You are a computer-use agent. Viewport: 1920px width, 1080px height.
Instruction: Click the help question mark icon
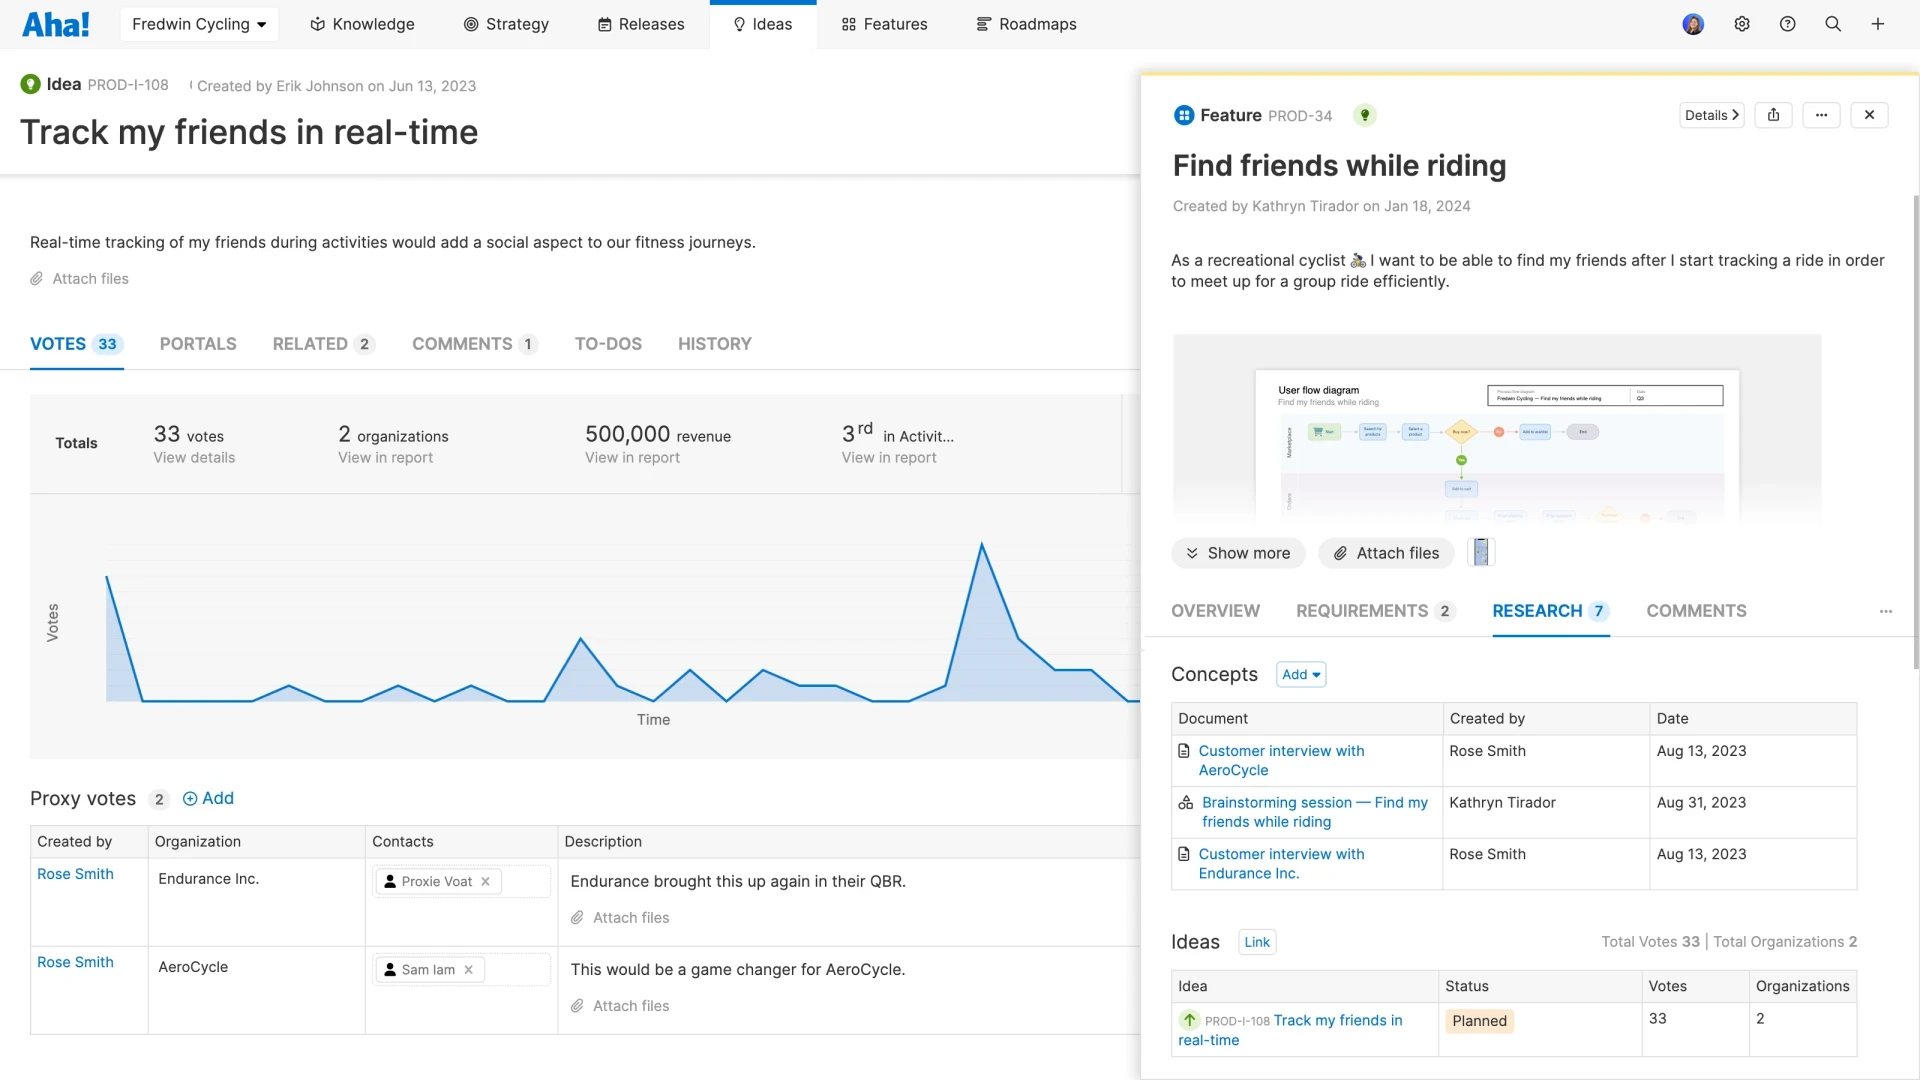(1787, 24)
